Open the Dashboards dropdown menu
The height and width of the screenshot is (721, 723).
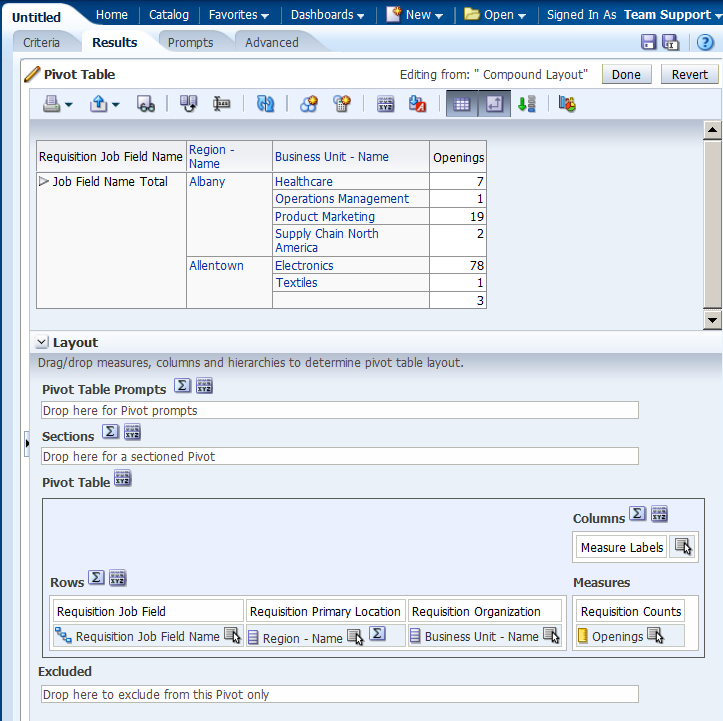[x=327, y=15]
